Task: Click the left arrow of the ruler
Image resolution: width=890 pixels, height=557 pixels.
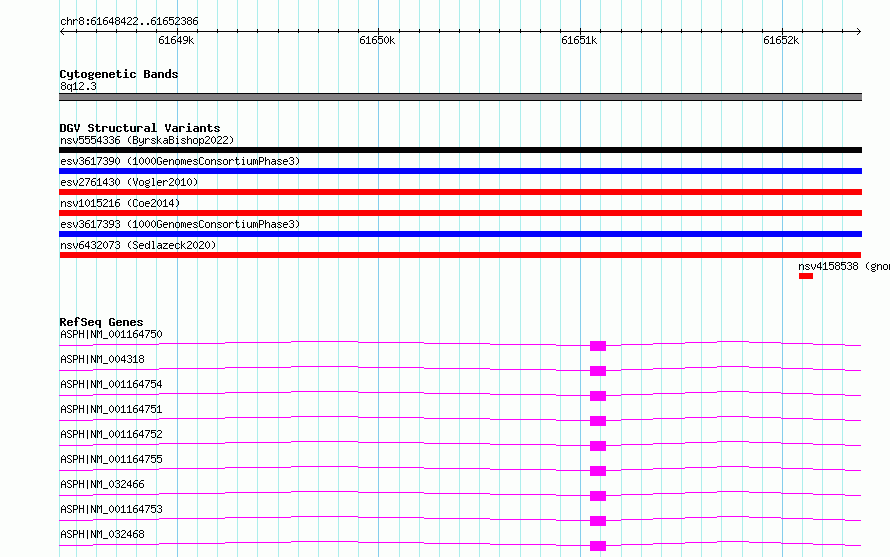Action: (x=62, y=31)
